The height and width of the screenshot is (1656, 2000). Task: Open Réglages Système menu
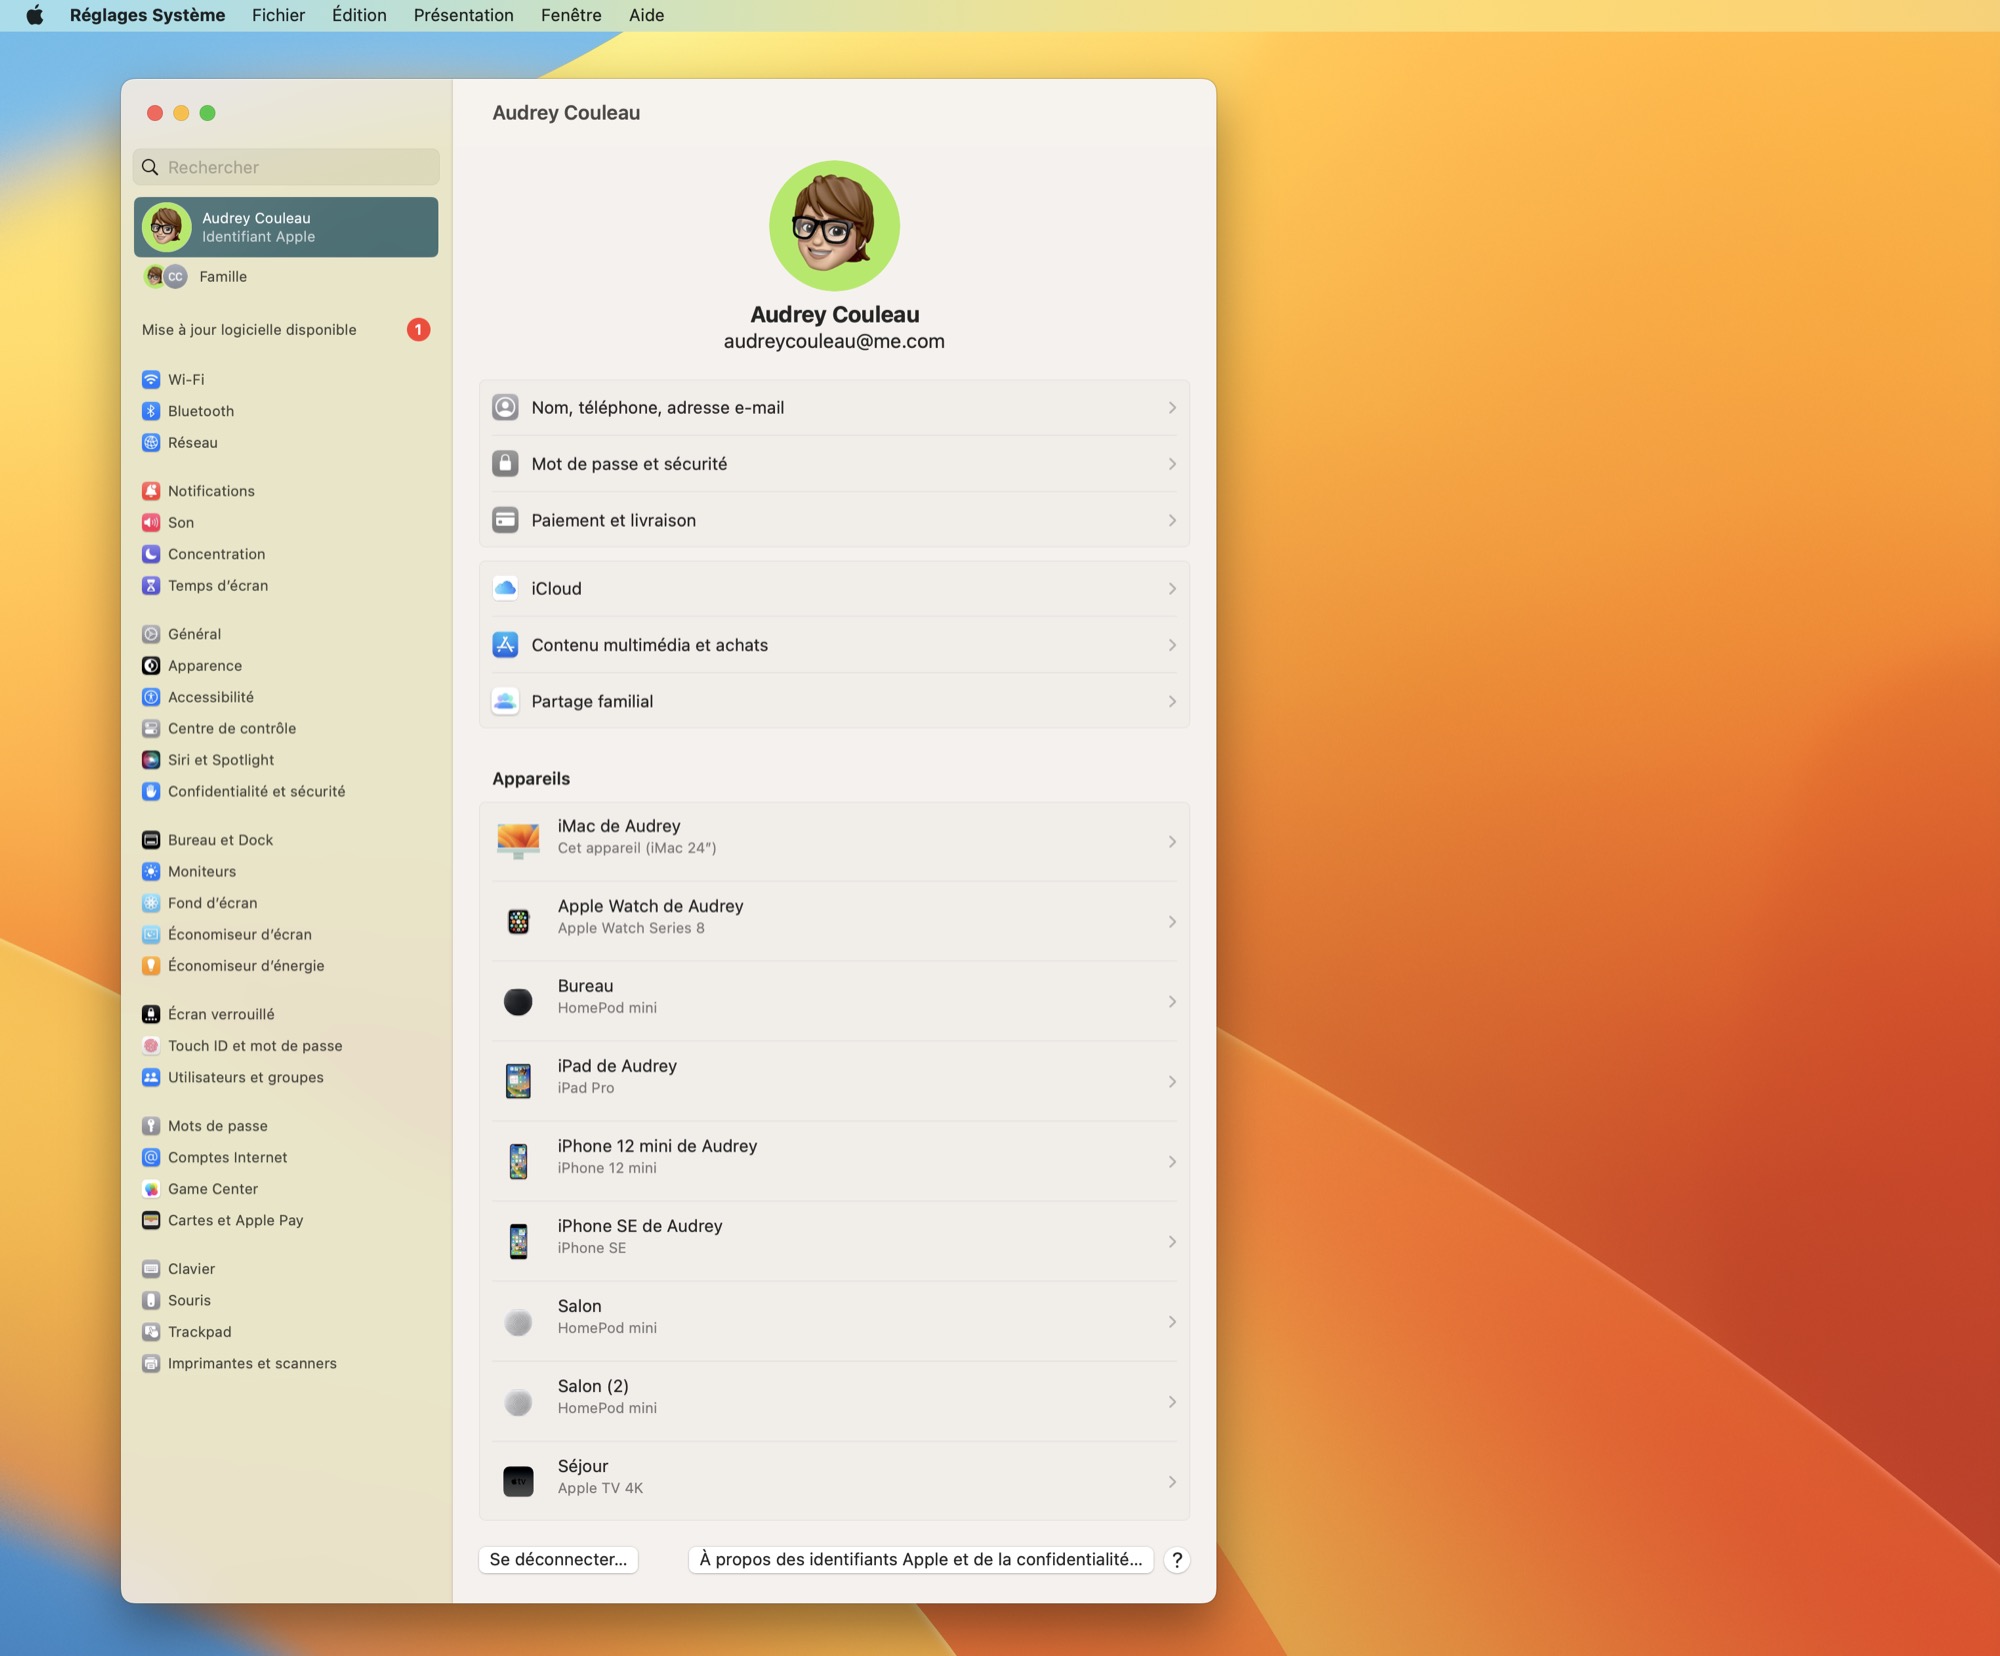(x=147, y=15)
